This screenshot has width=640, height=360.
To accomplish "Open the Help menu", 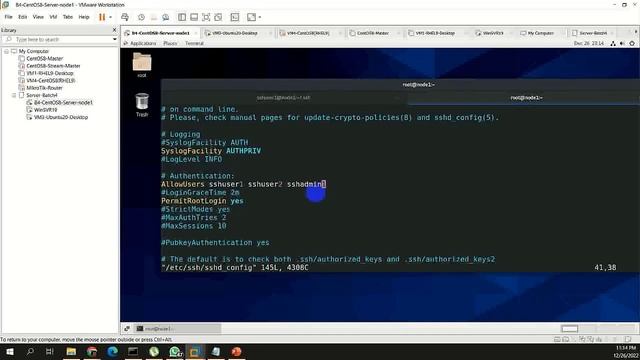I will [84, 17].
